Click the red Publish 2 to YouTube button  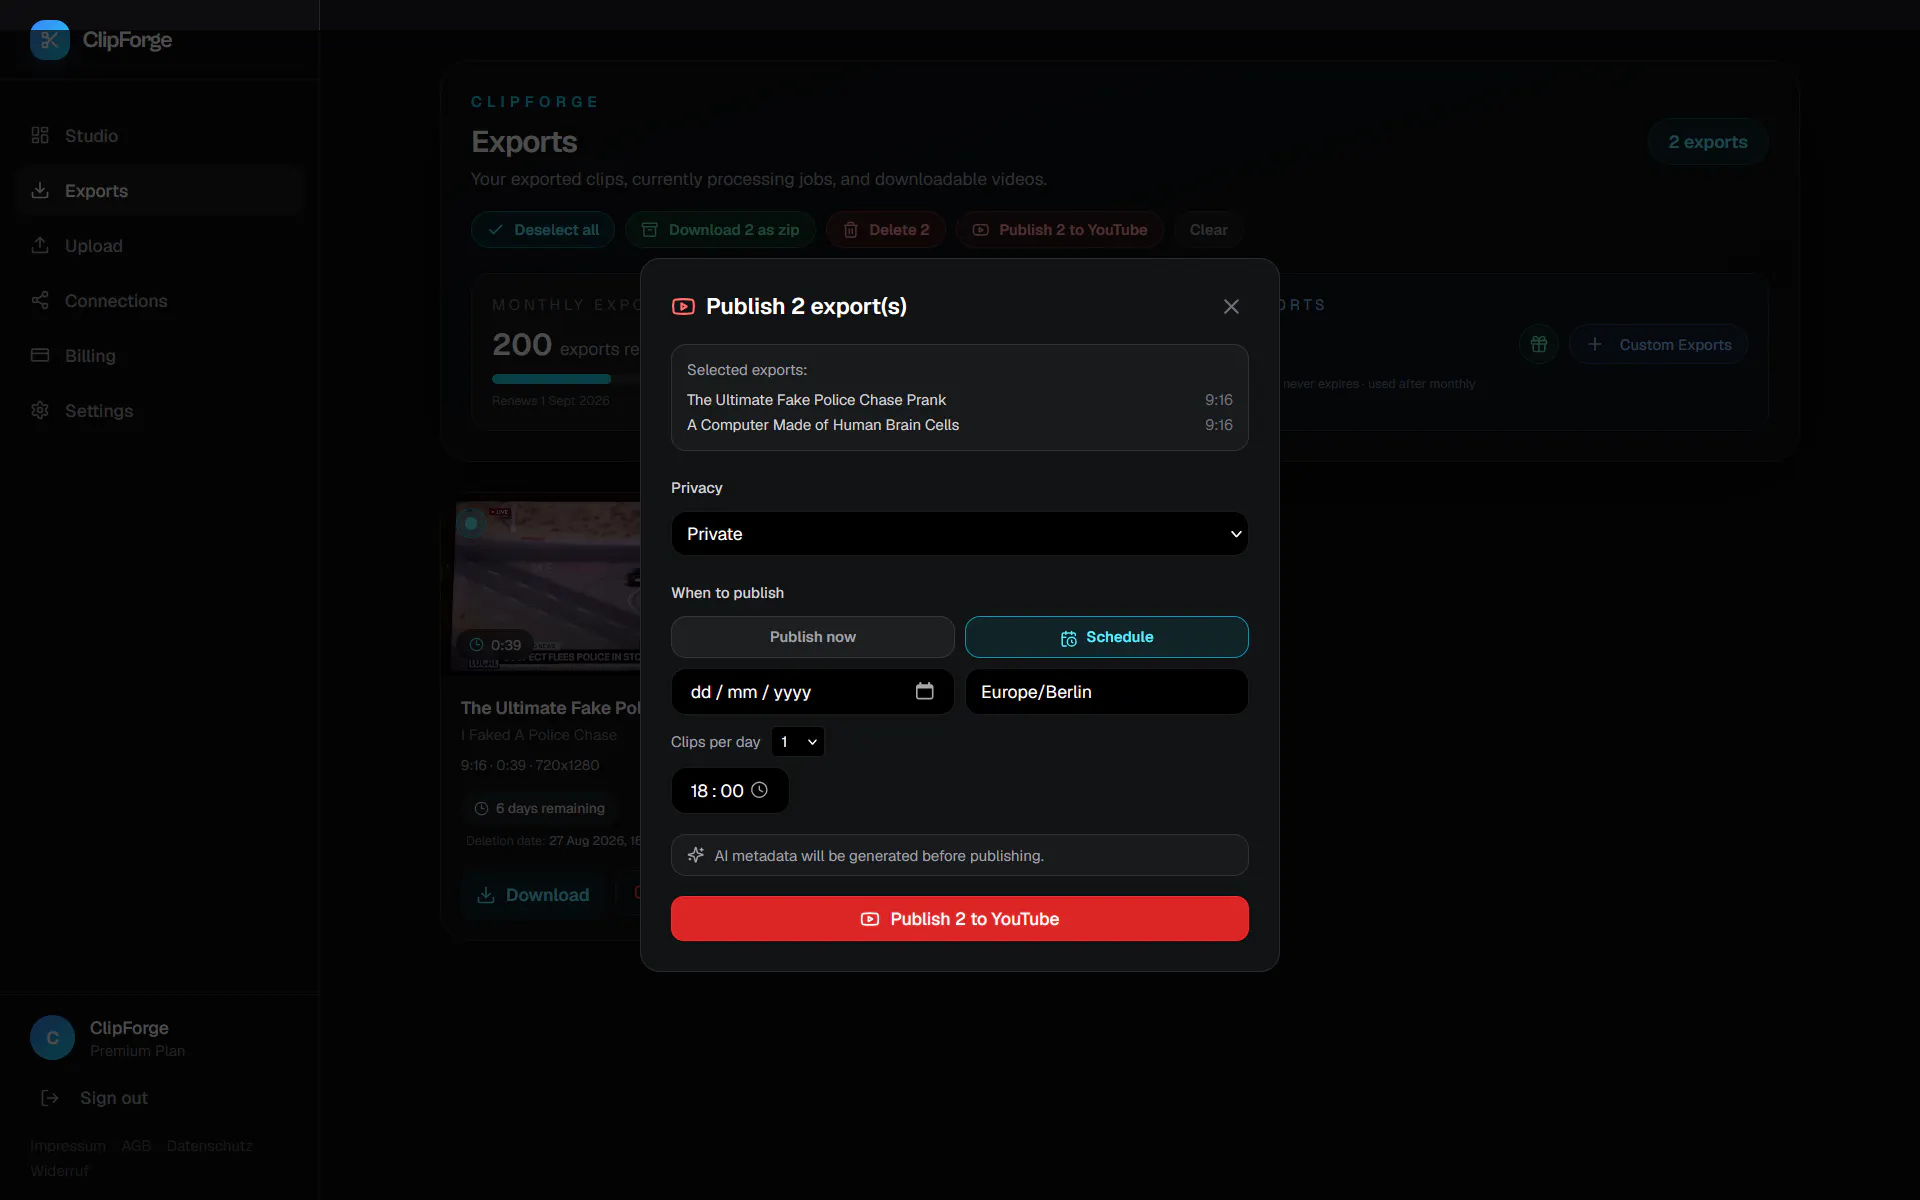[x=960, y=919]
